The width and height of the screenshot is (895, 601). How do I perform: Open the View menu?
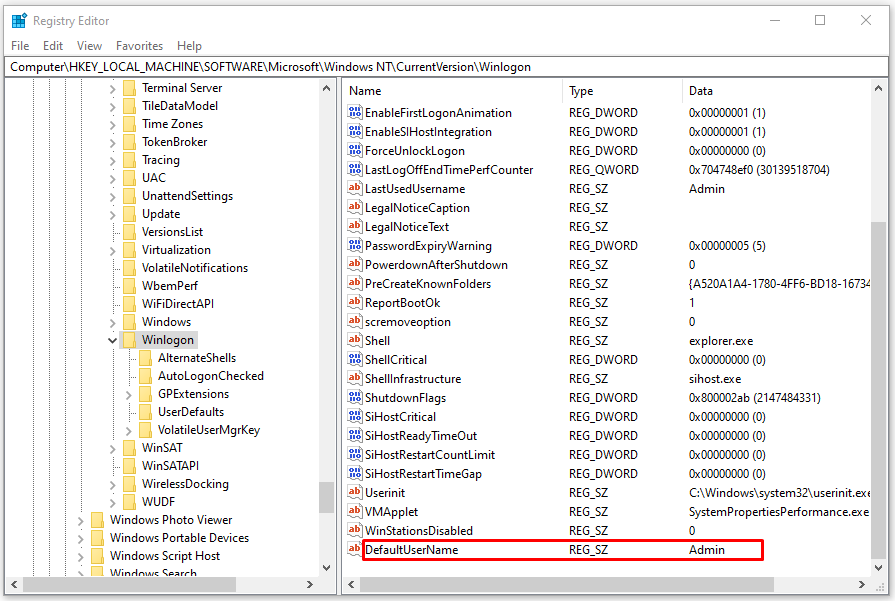(89, 46)
